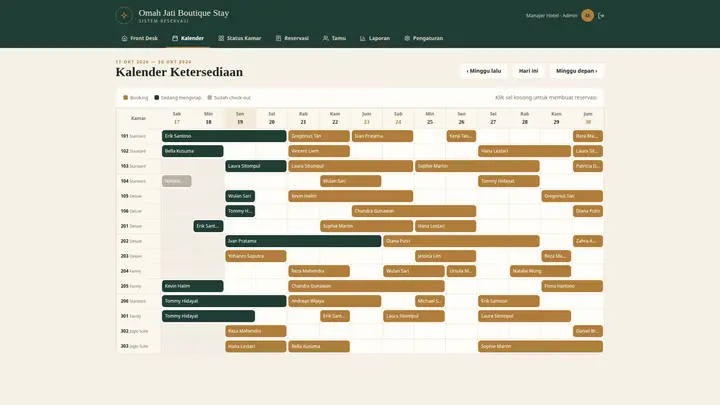Click the Sen 19 day column header
The width and height of the screenshot is (720, 405).
click(x=240, y=118)
